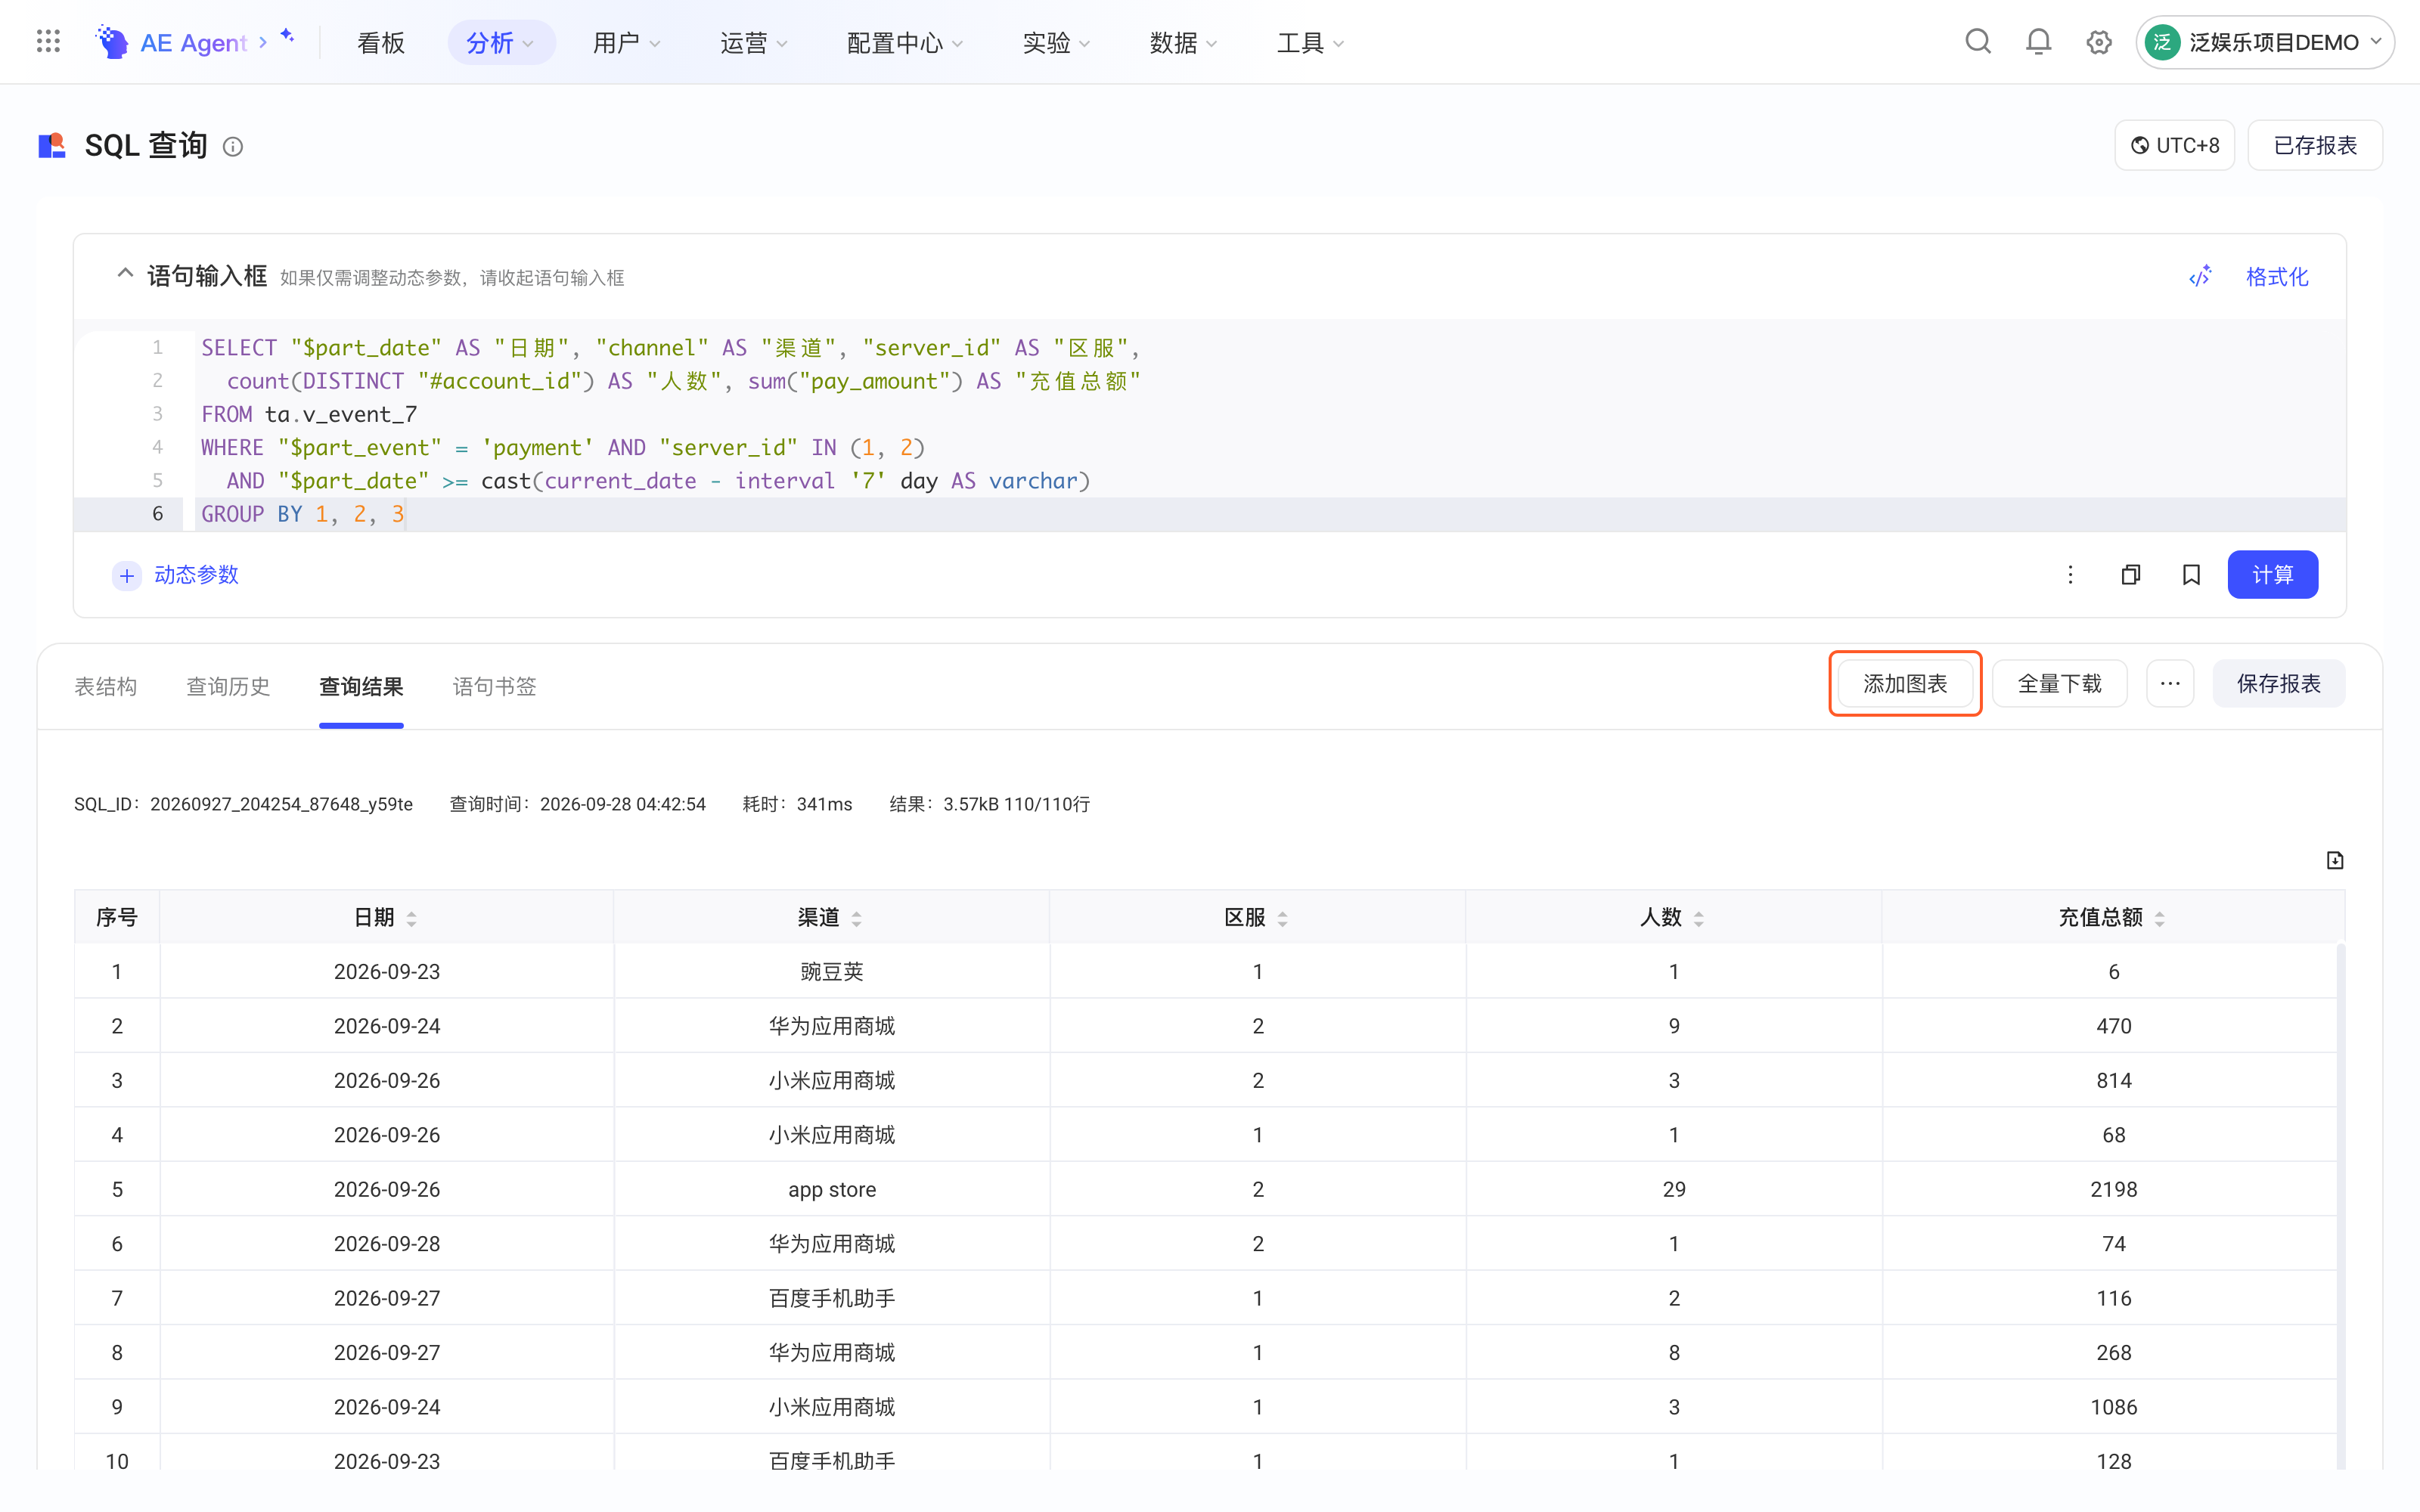Change the UTC+8 timezone setting

click(x=2174, y=146)
